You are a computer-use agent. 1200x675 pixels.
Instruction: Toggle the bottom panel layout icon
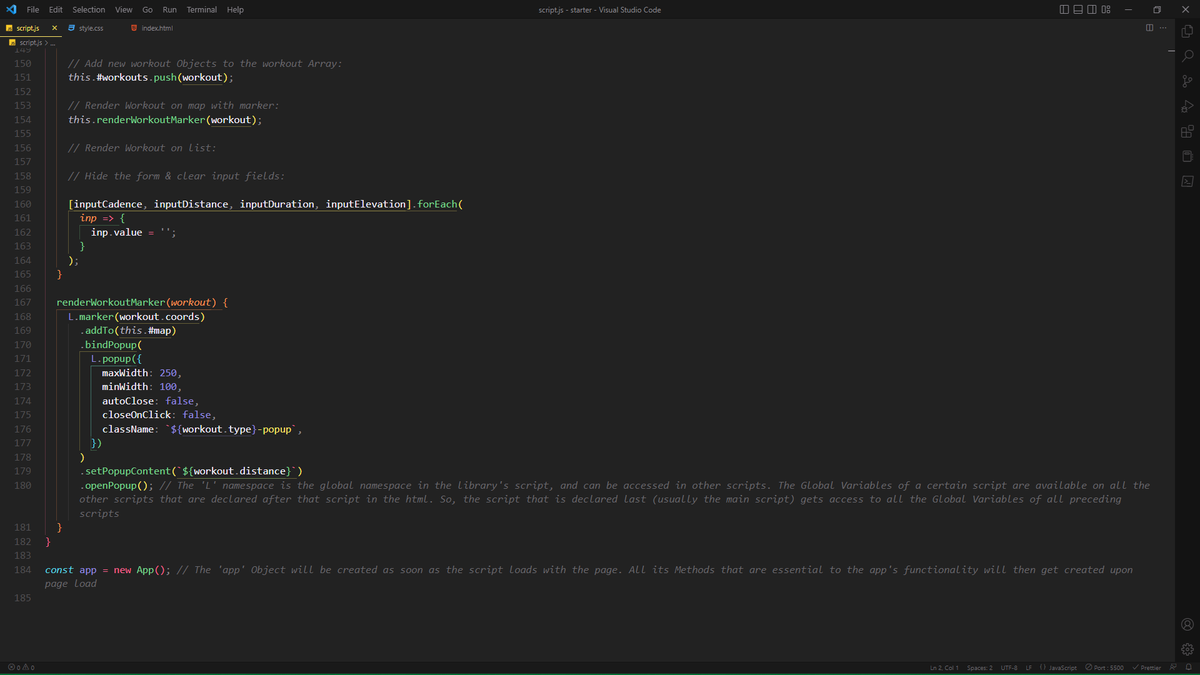pos(1078,9)
